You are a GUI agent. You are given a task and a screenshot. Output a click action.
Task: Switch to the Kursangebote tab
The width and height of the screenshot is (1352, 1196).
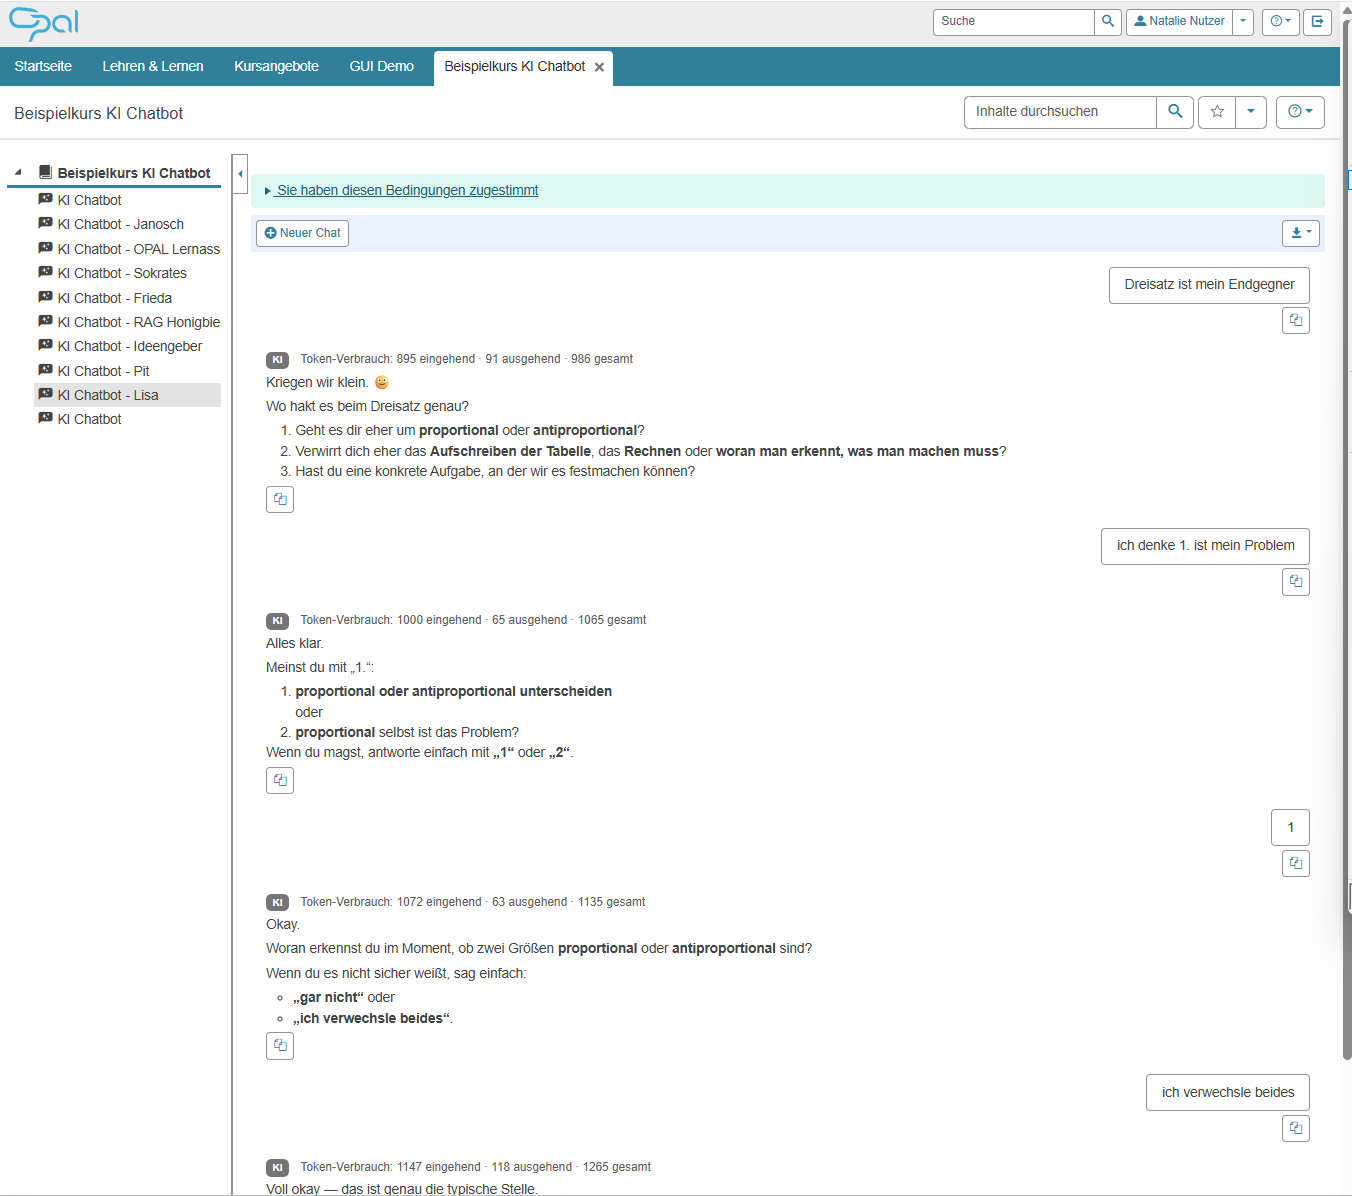[x=276, y=66]
